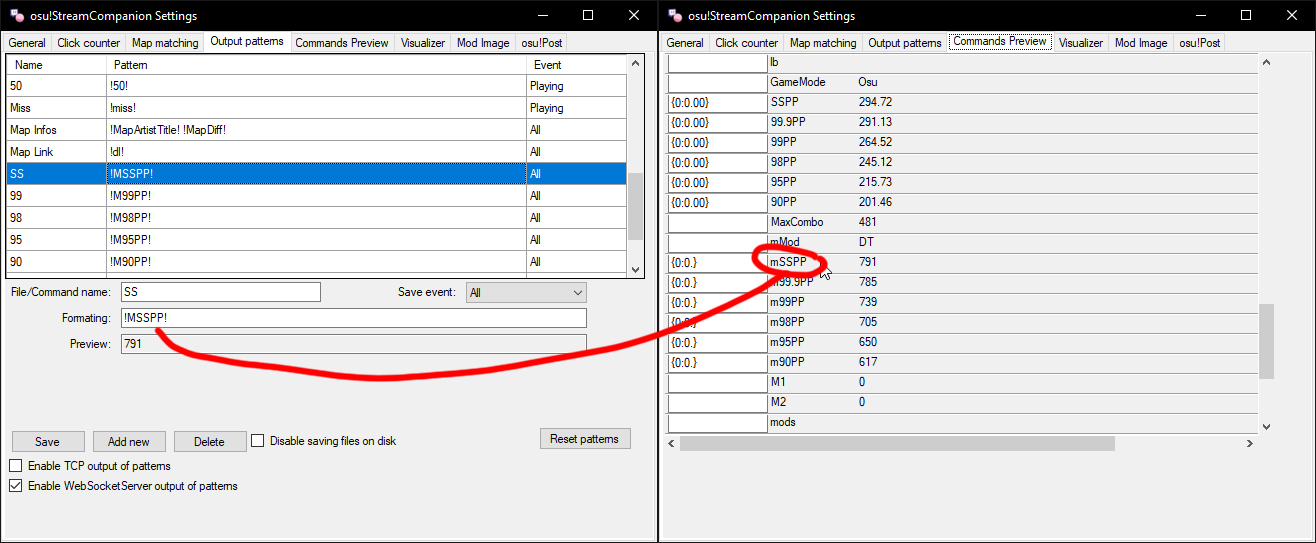The image size is (1316, 543).
Task: Click the Event column header in the pattern list
Action: click(547, 64)
